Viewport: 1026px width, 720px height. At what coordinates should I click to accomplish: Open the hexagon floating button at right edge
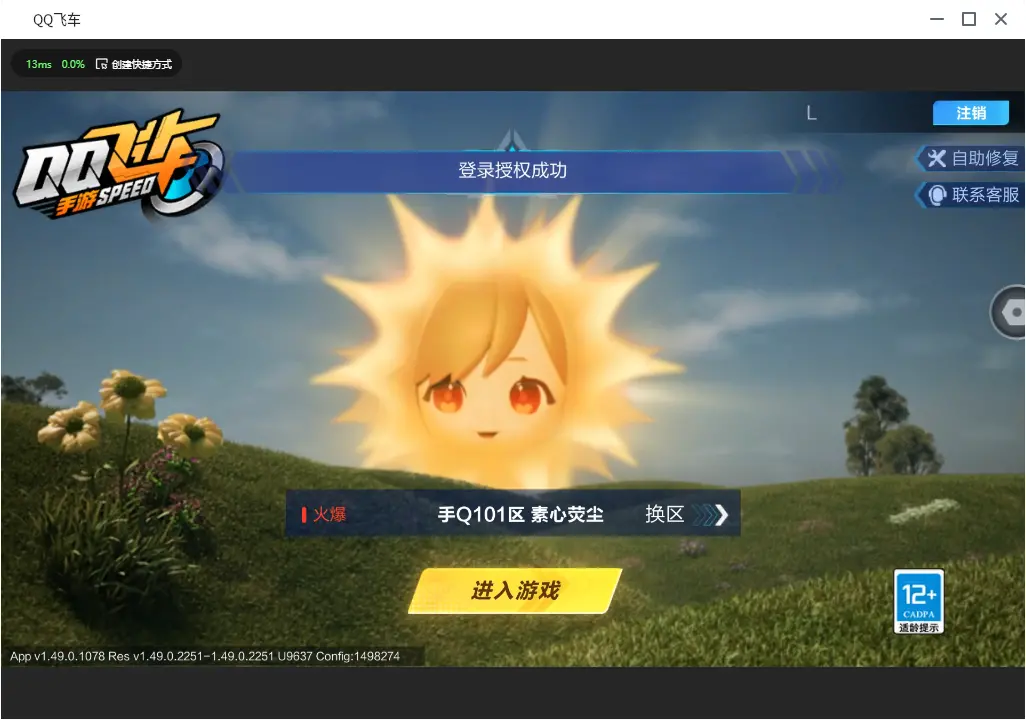click(1009, 312)
